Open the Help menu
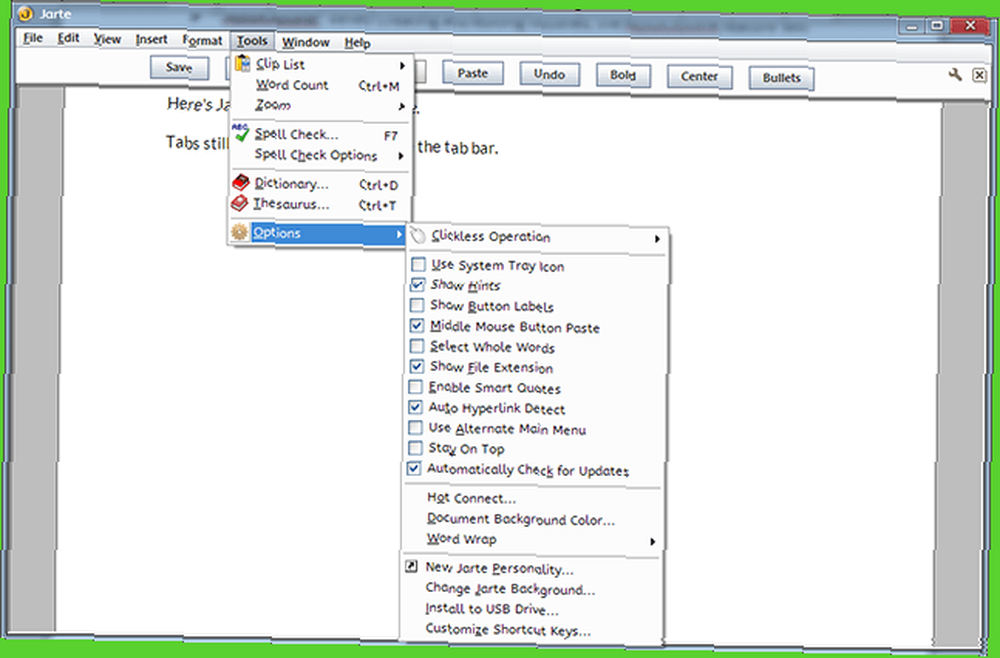This screenshot has width=1000, height=658. coord(357,43)
